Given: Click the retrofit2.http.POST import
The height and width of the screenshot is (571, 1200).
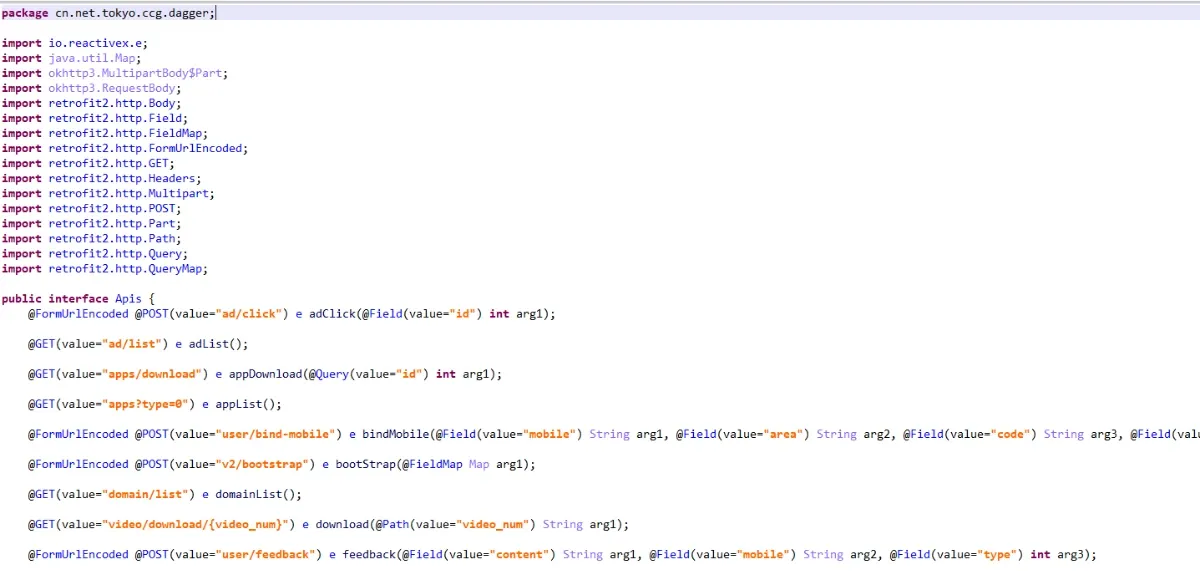Looking at the screenshot, I should click(x=111, y=208).
